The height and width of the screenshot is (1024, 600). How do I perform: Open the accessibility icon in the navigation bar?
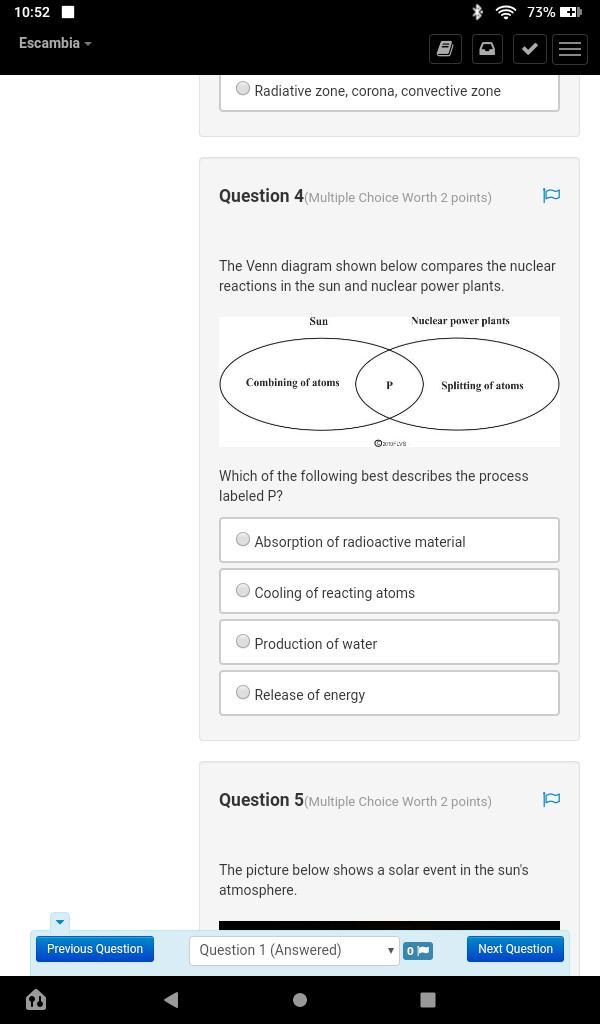(36, 999)
